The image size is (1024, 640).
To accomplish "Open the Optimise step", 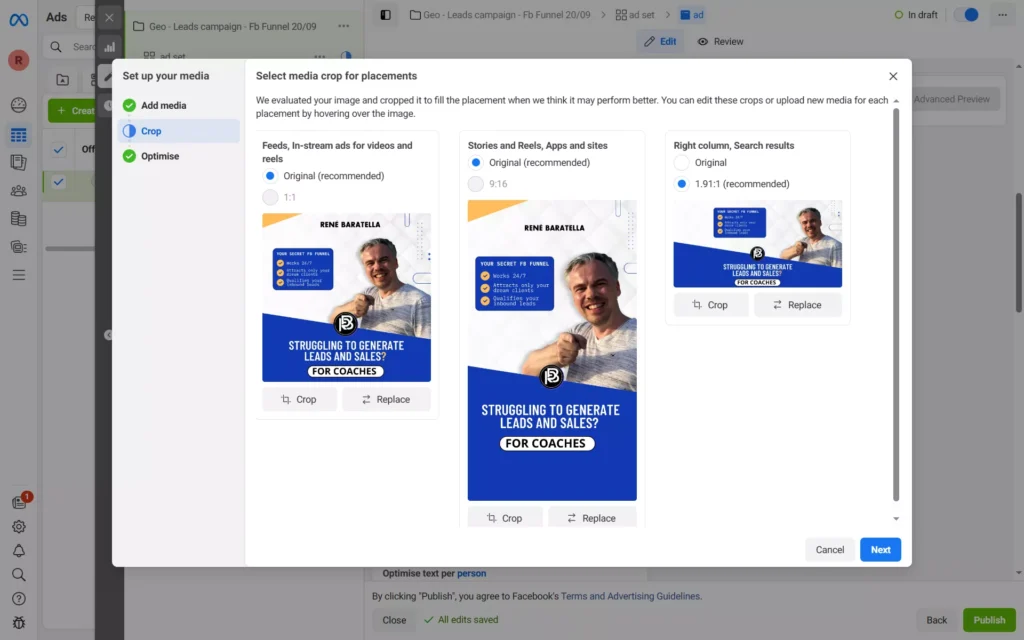I will (160, 156).
